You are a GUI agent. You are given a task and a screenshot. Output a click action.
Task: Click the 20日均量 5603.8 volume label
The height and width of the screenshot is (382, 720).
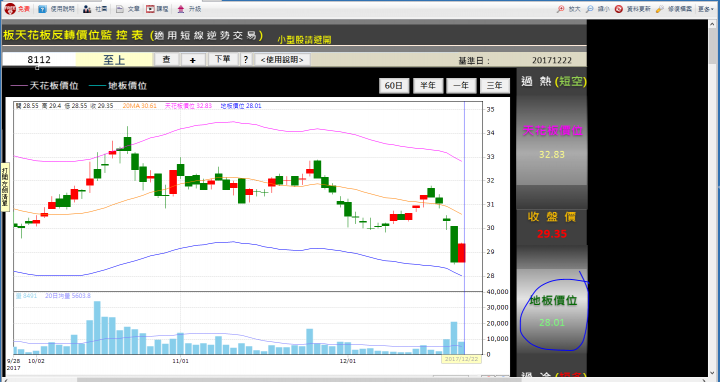point(68,296)
